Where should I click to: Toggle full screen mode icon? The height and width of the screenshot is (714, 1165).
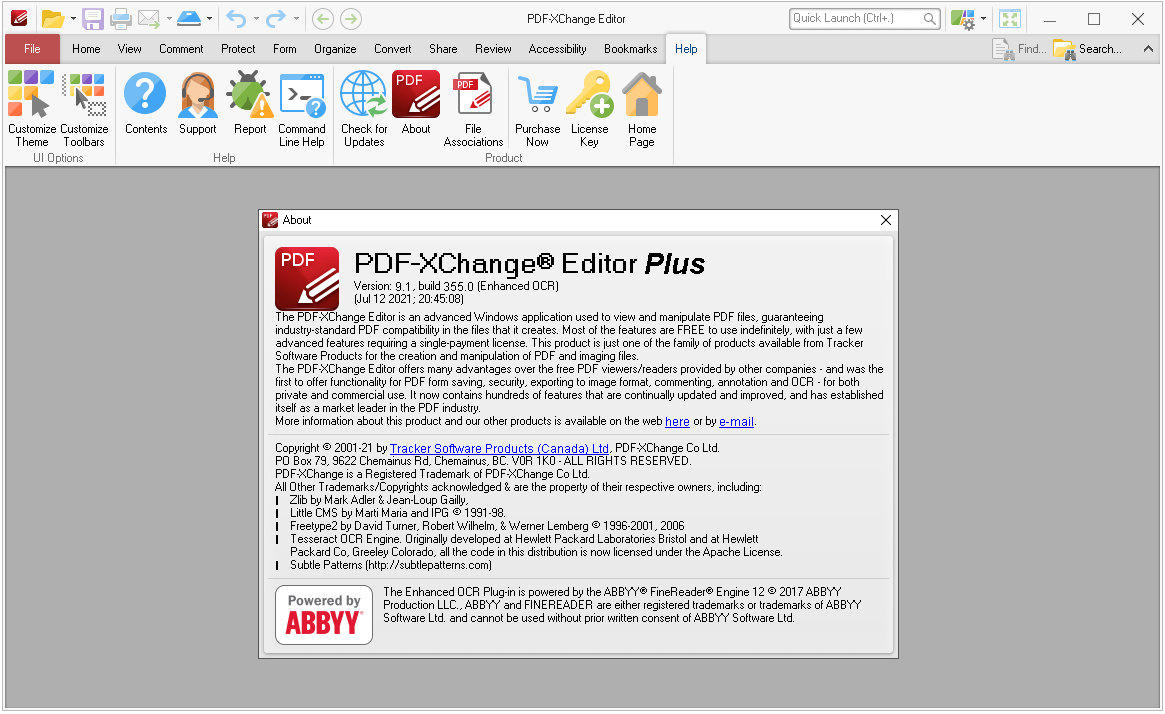pos(1010,19)
